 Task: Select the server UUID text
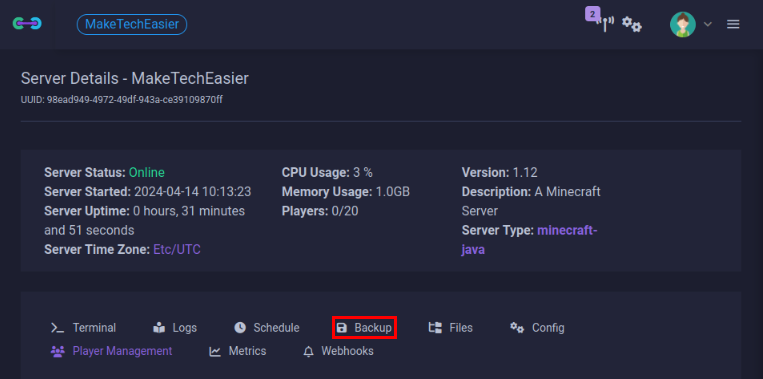pyautogui.click(x=122, y=100)
